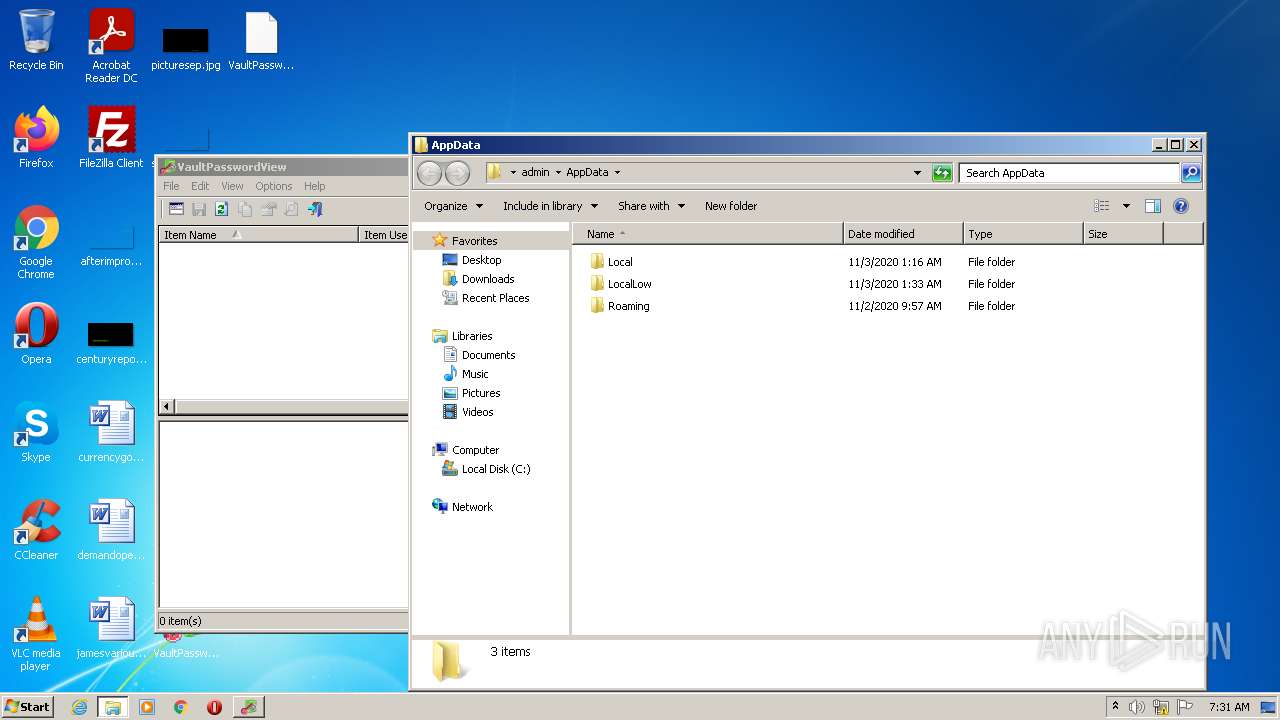Click the Back arrow in Explorer
This screenshot has width=1280, height=720.
point(429,173)
